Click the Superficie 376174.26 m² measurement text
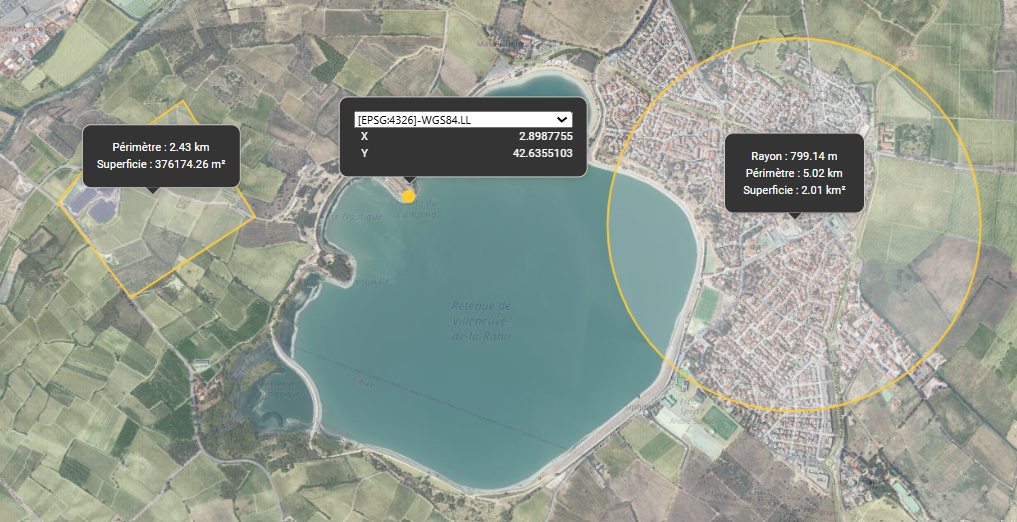 tap(161, 164)
